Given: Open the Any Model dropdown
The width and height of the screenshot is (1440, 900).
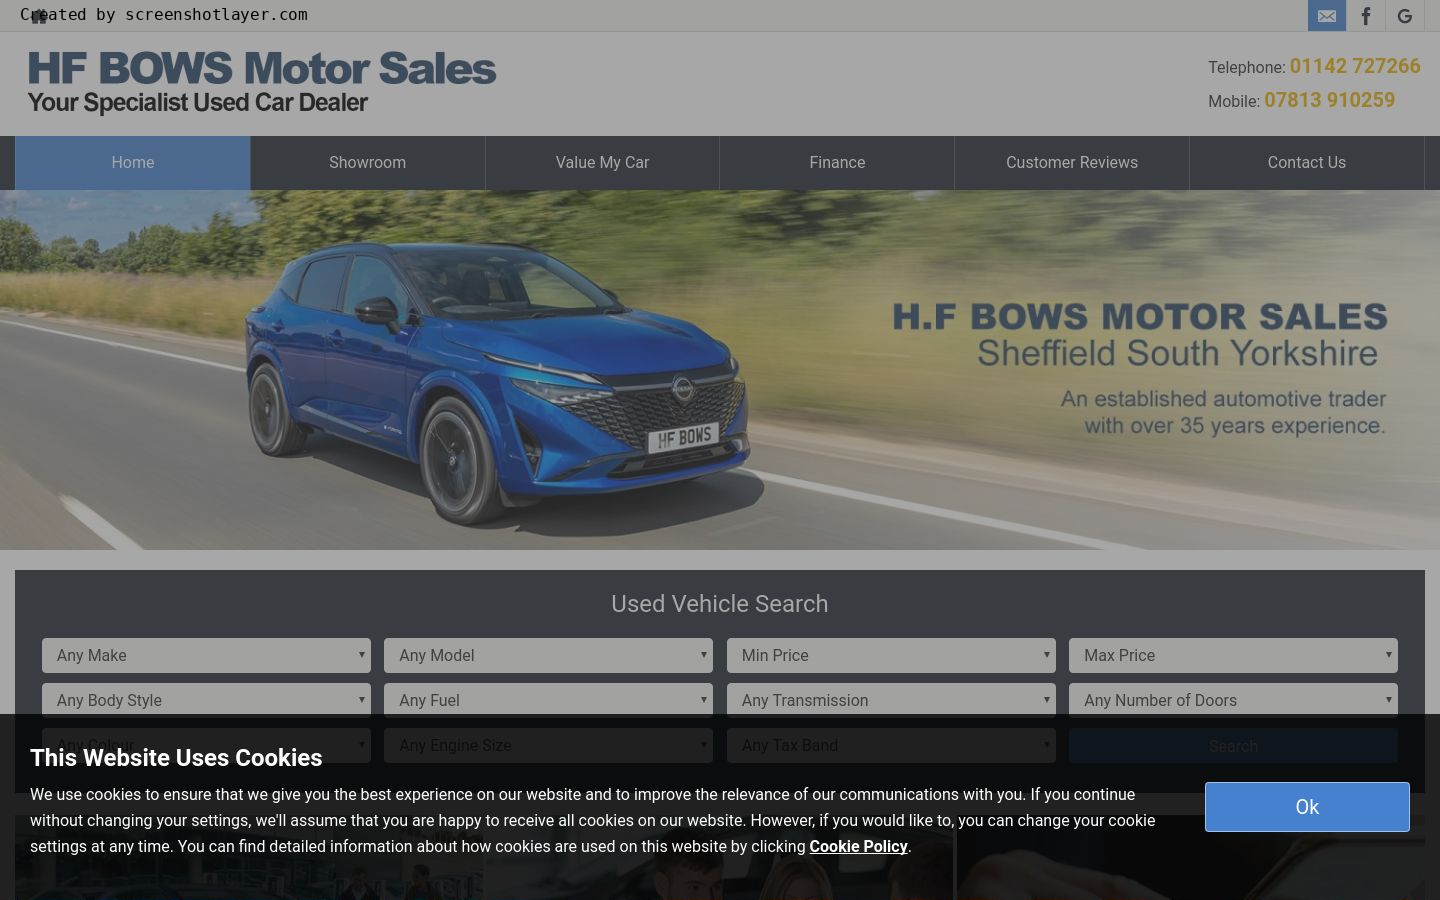Looking at the screenshot, I should [548, 656].
